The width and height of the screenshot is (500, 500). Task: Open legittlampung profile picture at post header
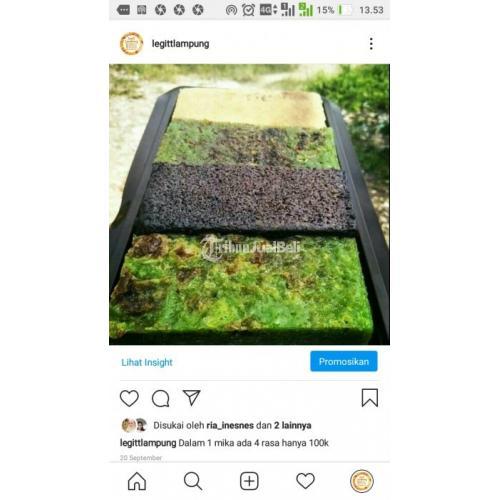coord(132,44)
